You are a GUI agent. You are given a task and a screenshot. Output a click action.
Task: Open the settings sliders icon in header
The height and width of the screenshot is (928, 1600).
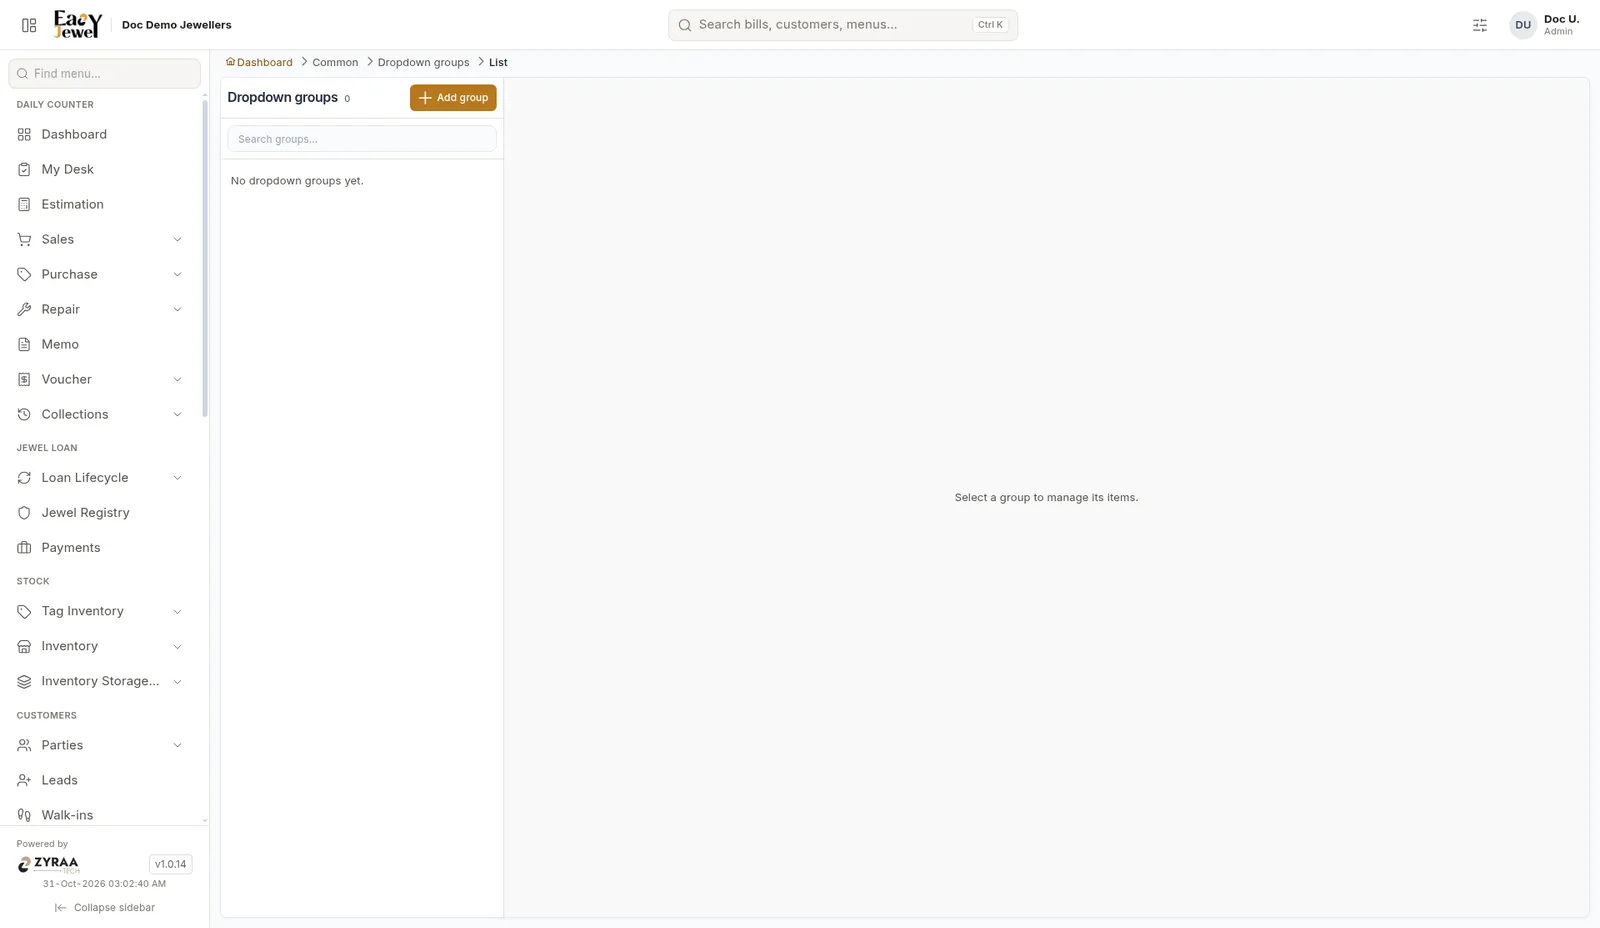pos(1480,25)
